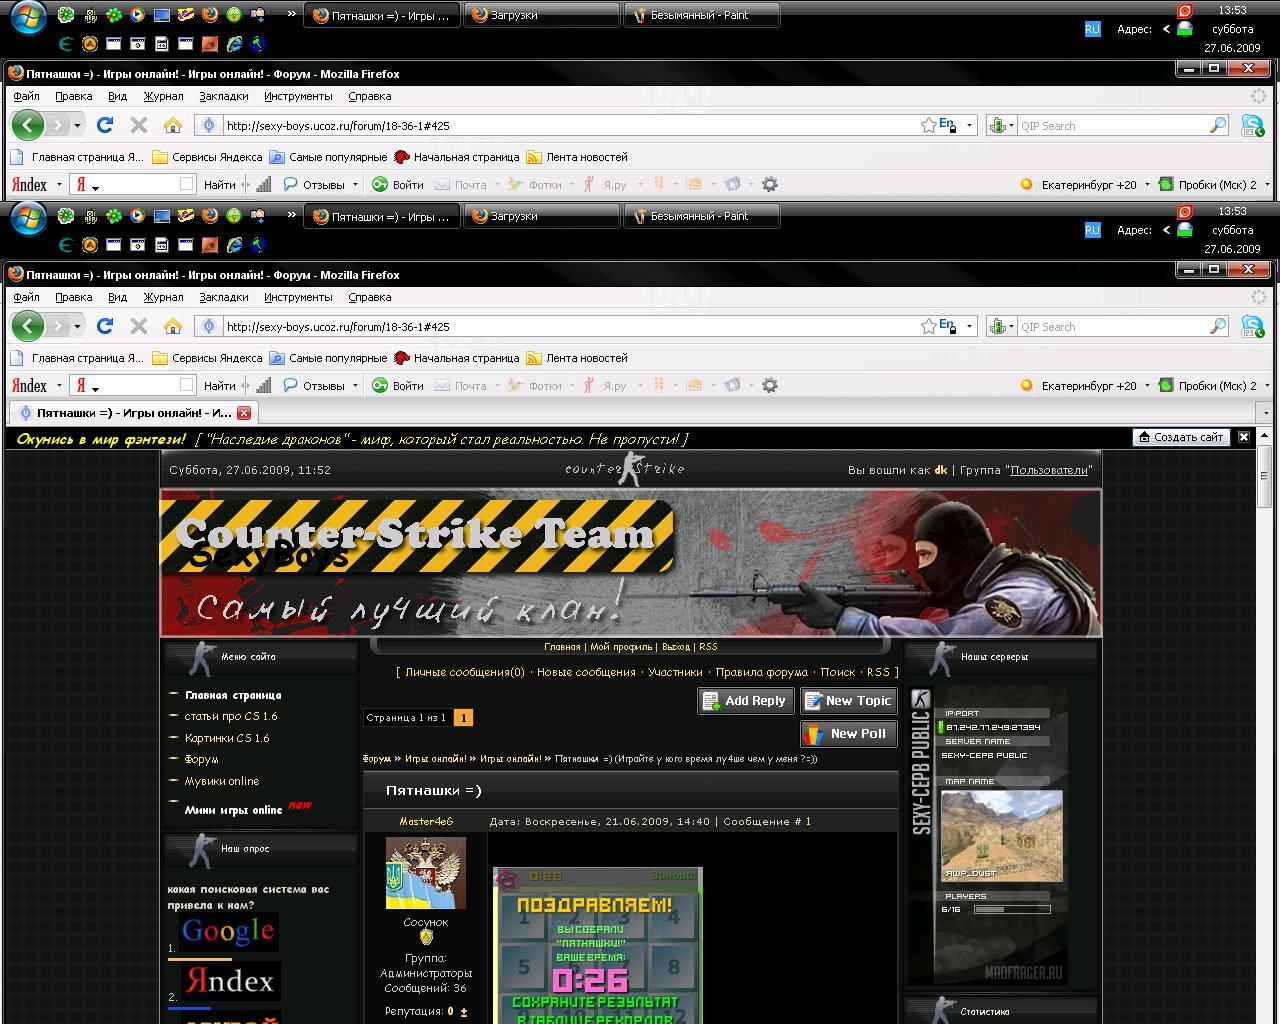Choose the Google poll option
This screenshot has width=1280, height=1024.
tap(229, 931)
